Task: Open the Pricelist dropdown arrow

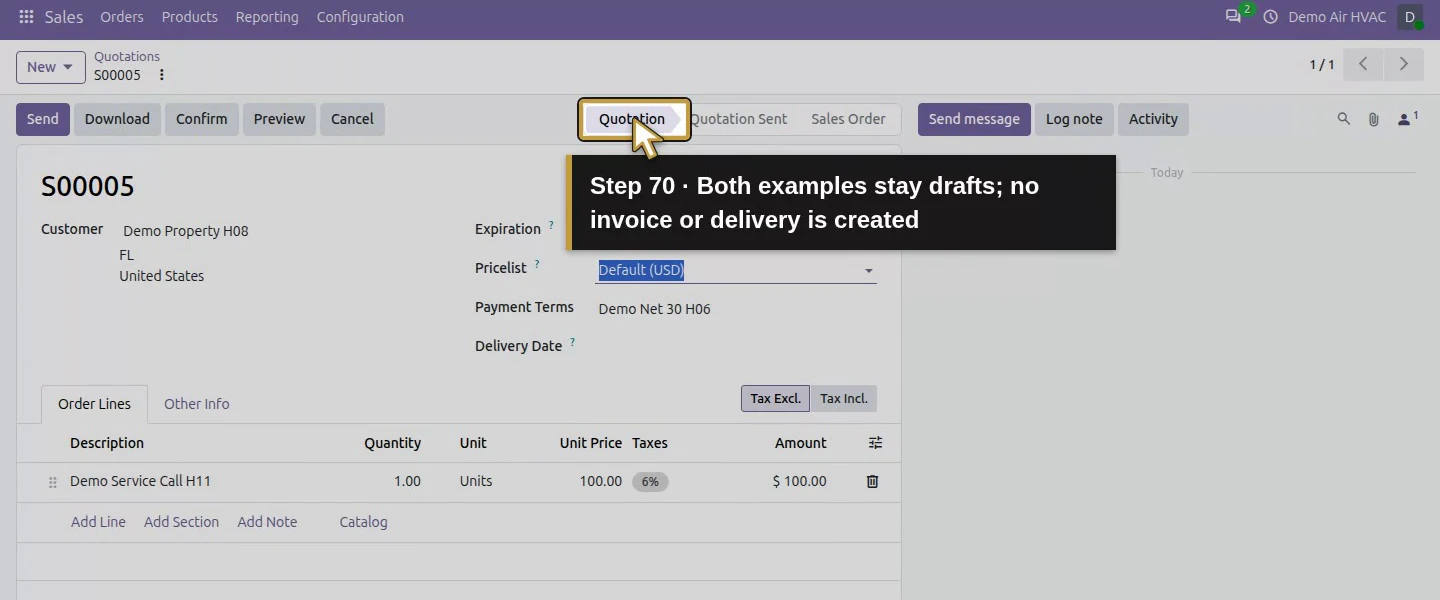Action: (868, 270)
